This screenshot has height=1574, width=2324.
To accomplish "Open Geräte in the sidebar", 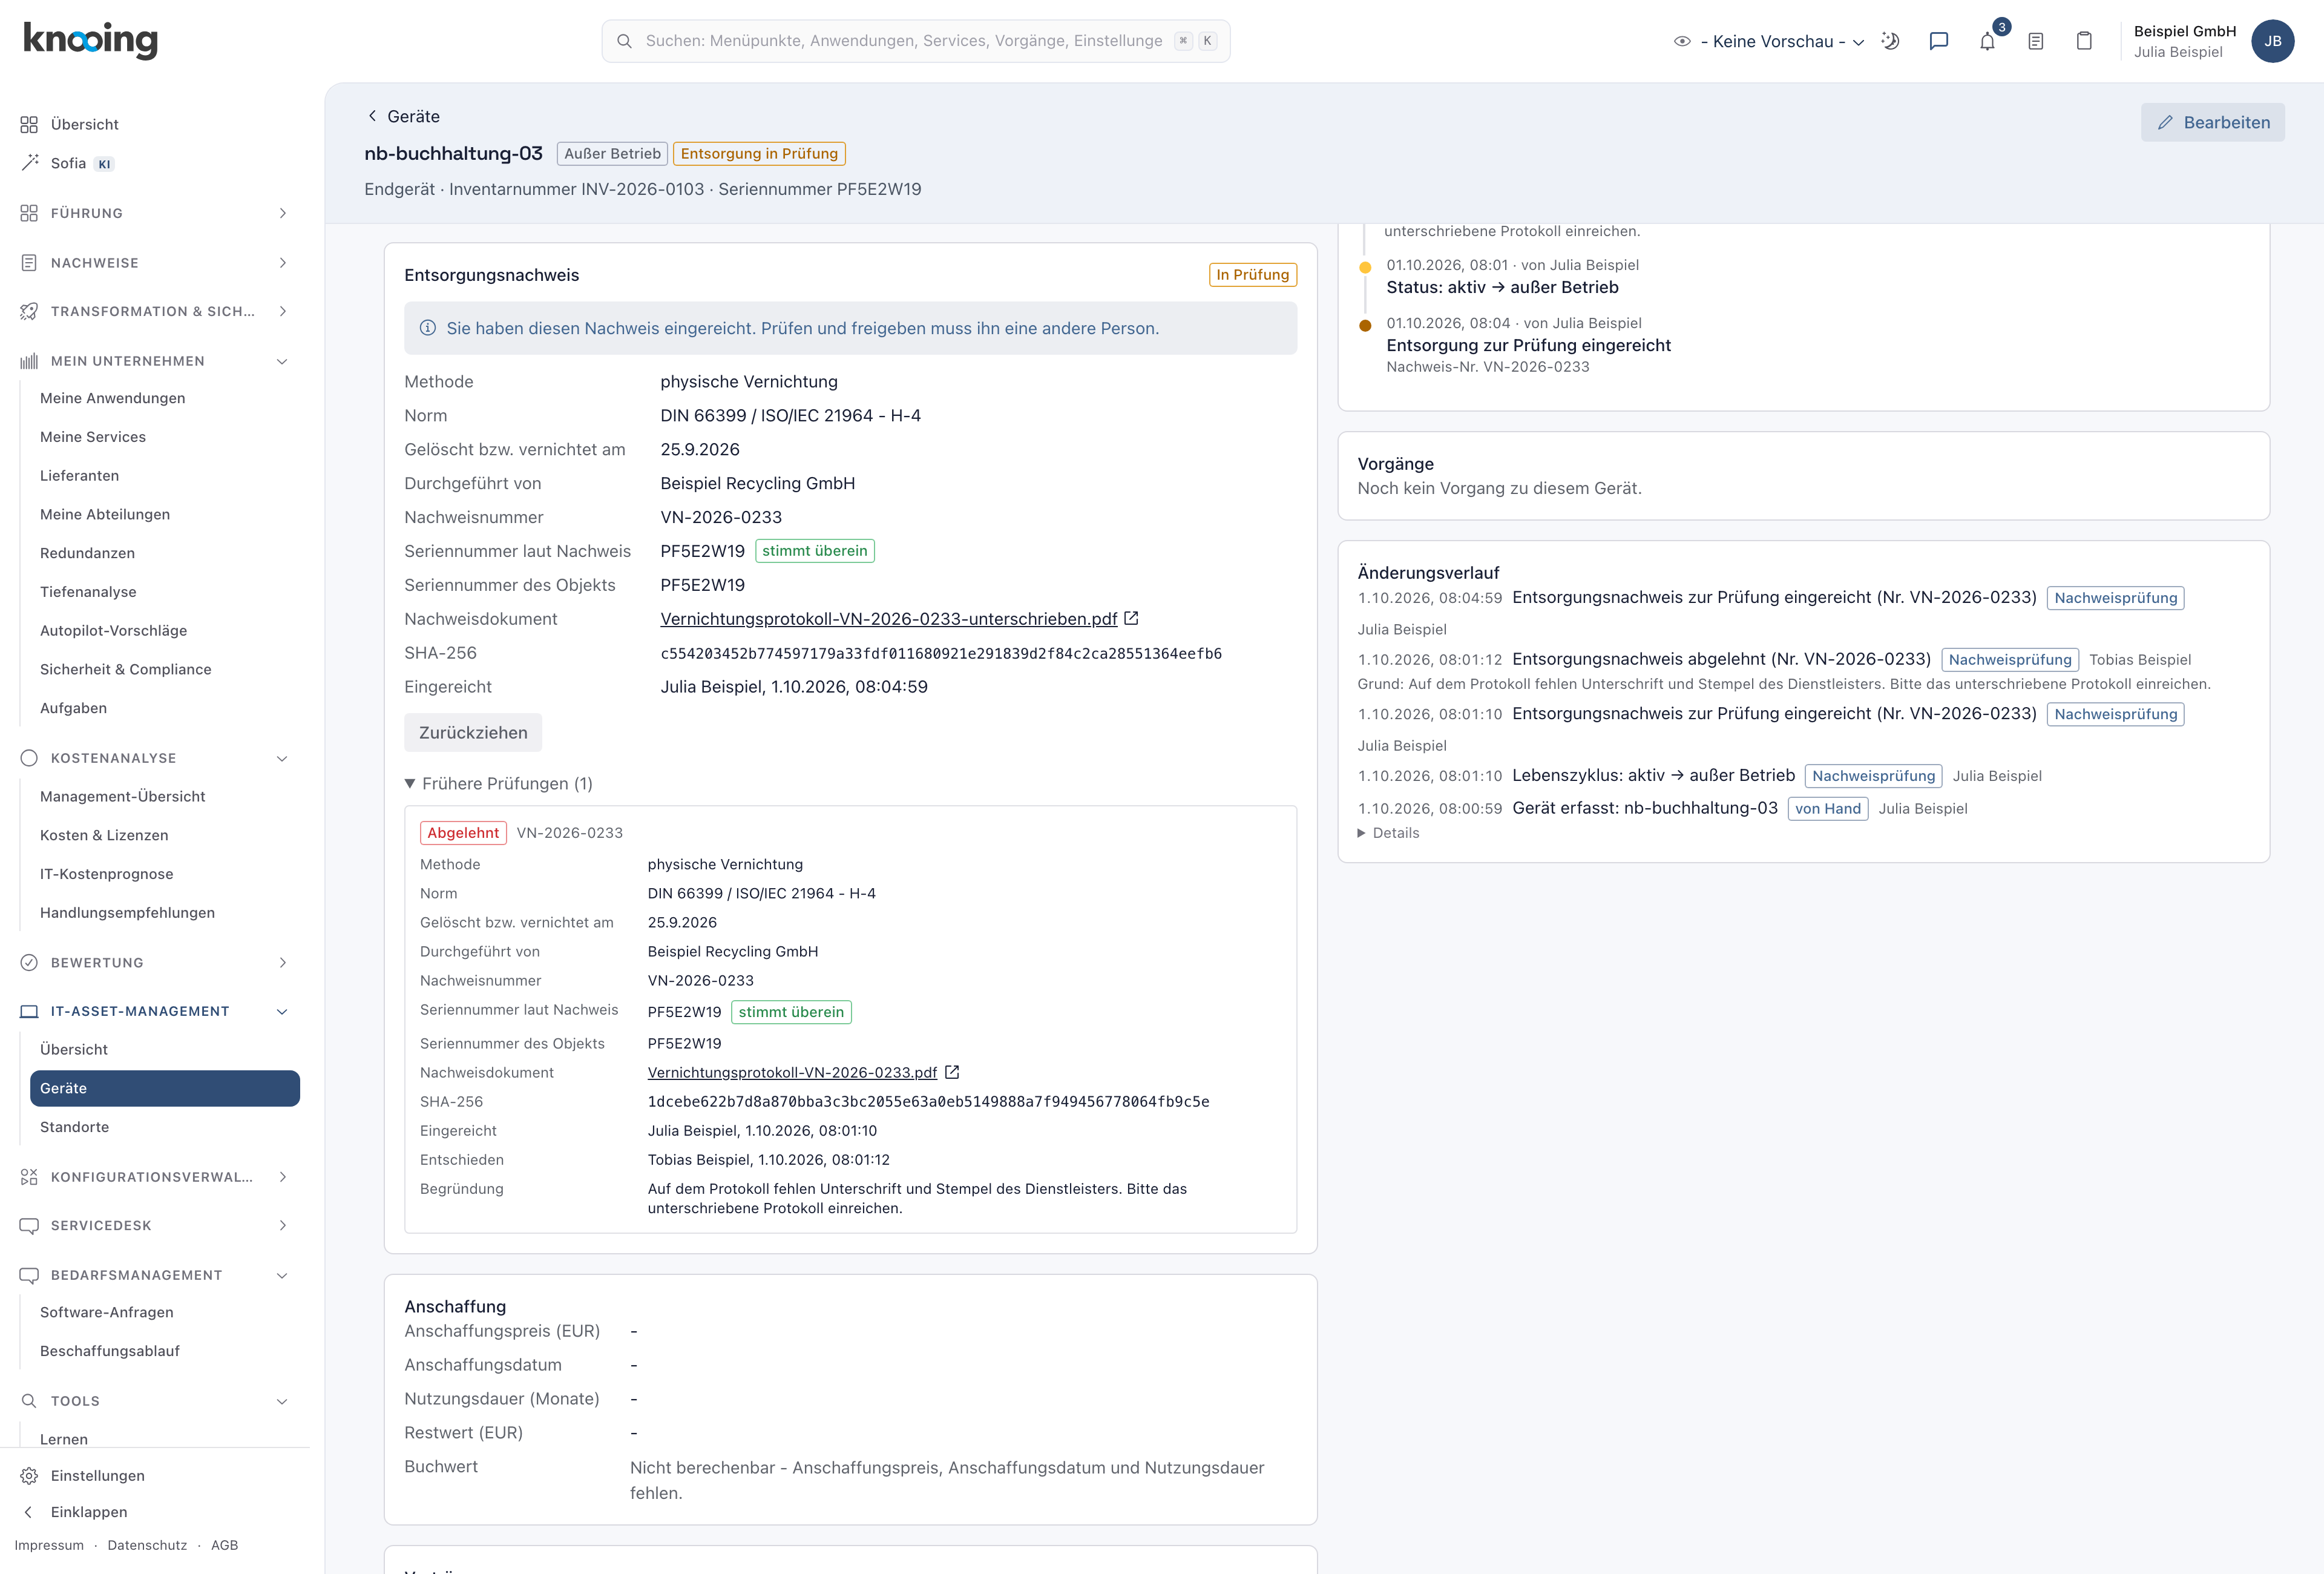I will (165, 1088).
